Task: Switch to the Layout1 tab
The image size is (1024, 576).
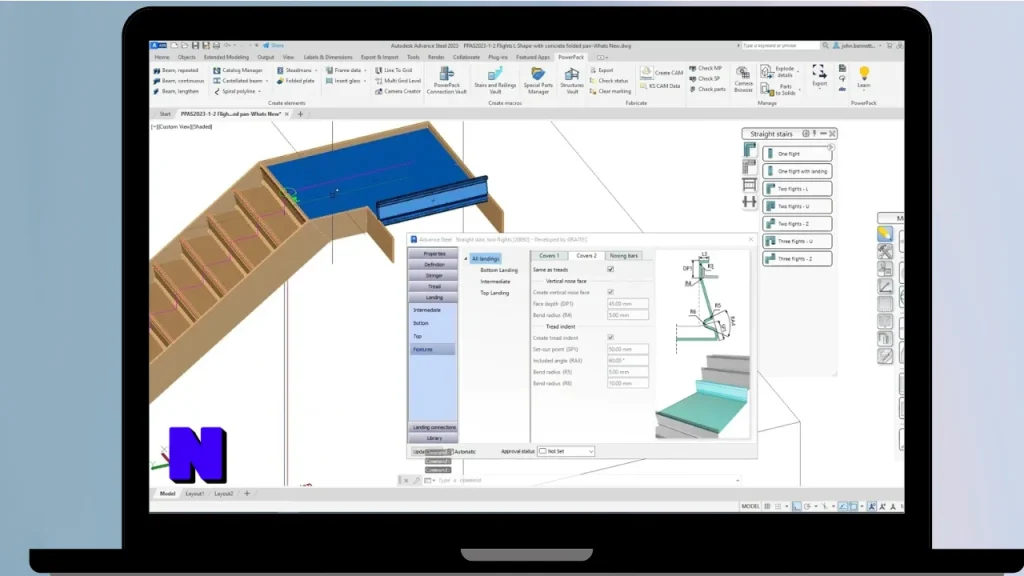Action: [195, 494]
